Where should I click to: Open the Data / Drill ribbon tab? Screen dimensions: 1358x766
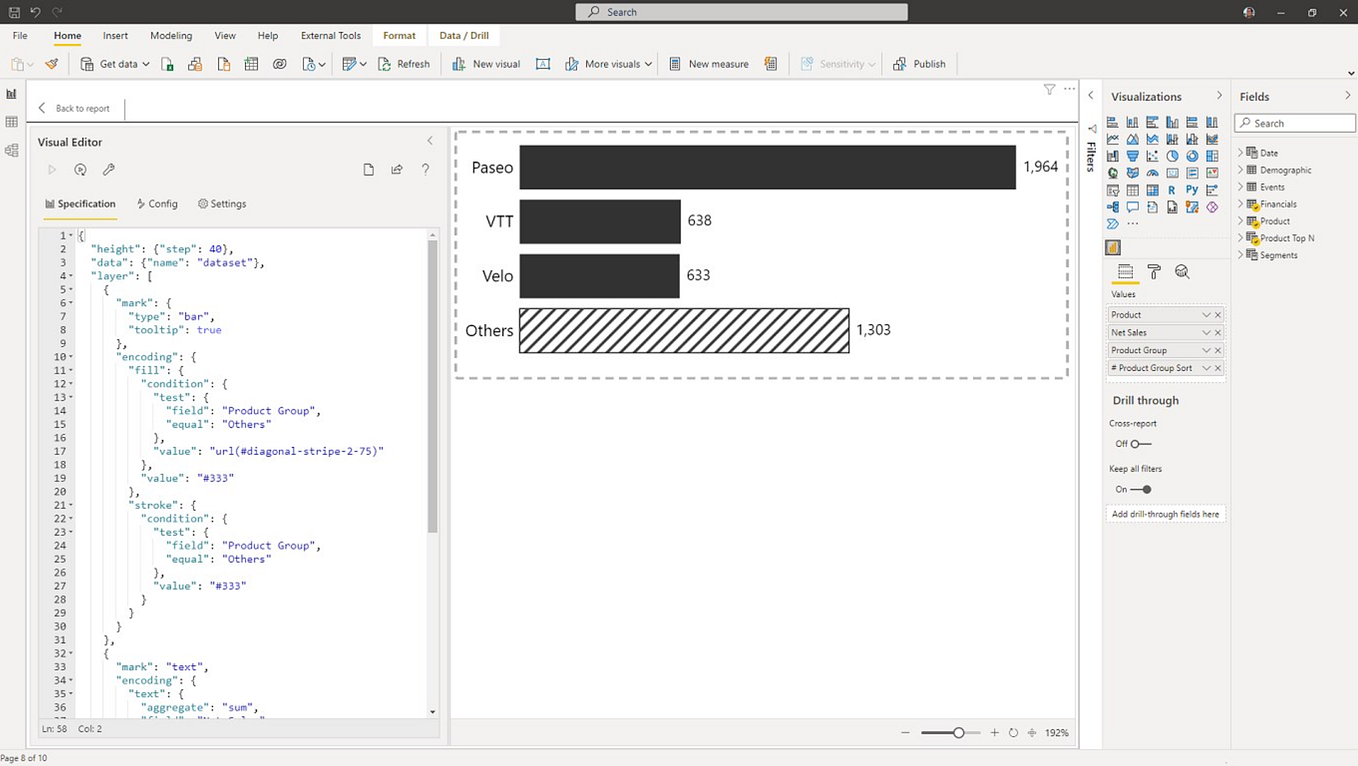464,35
